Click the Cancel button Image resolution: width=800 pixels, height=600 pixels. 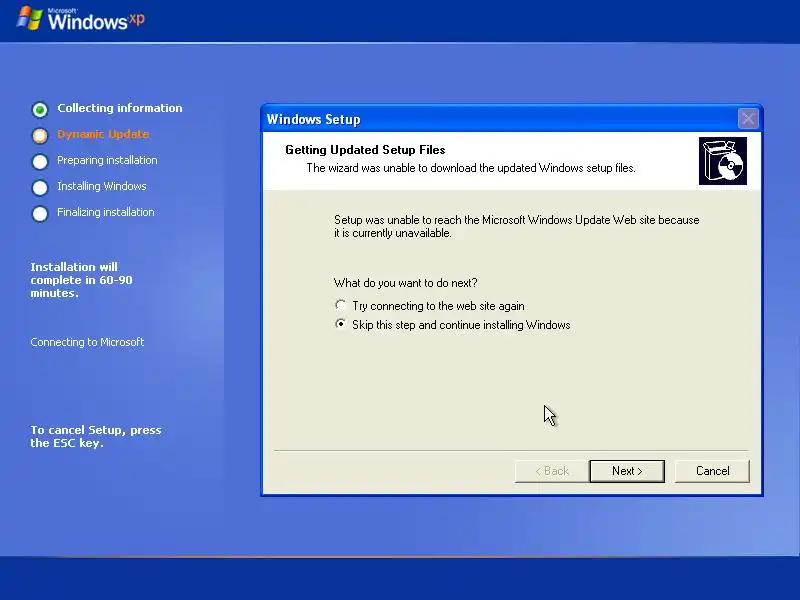coord(712,471)
